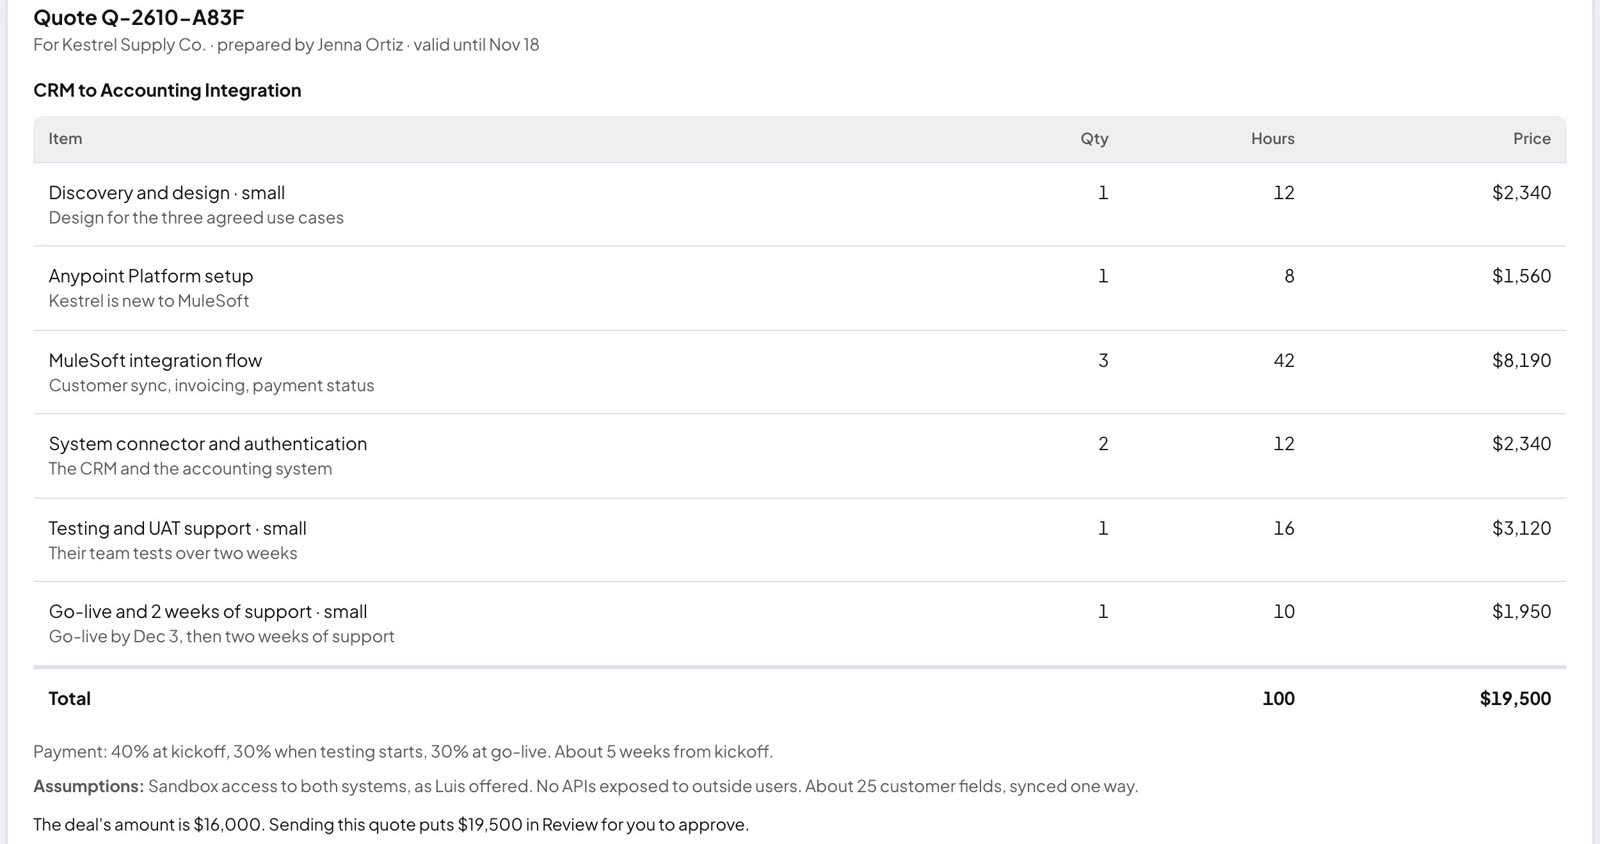Image resolution: width=1600 pixels, height=844 pixels.
Task: Click the Qty column header
Action: (x=1094, y=139)
